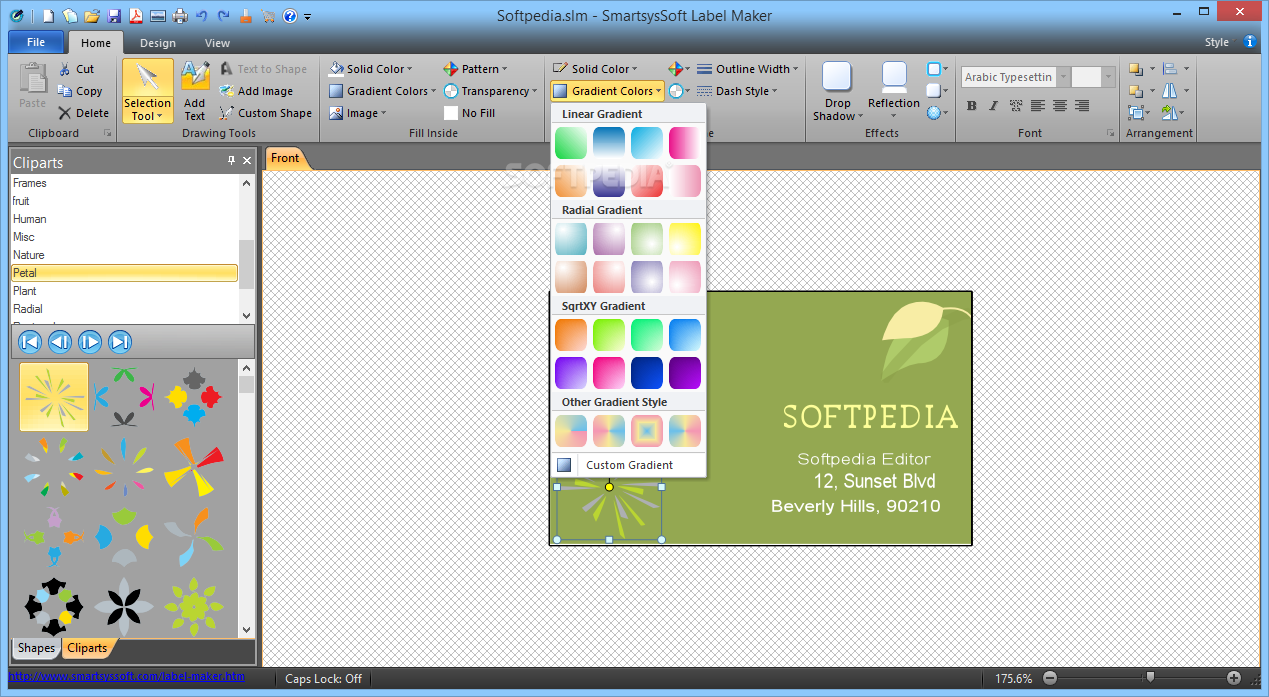Screen dimensions: 1269x697
Task: Go to previous clipart page
Action: (x=60, y=342)
